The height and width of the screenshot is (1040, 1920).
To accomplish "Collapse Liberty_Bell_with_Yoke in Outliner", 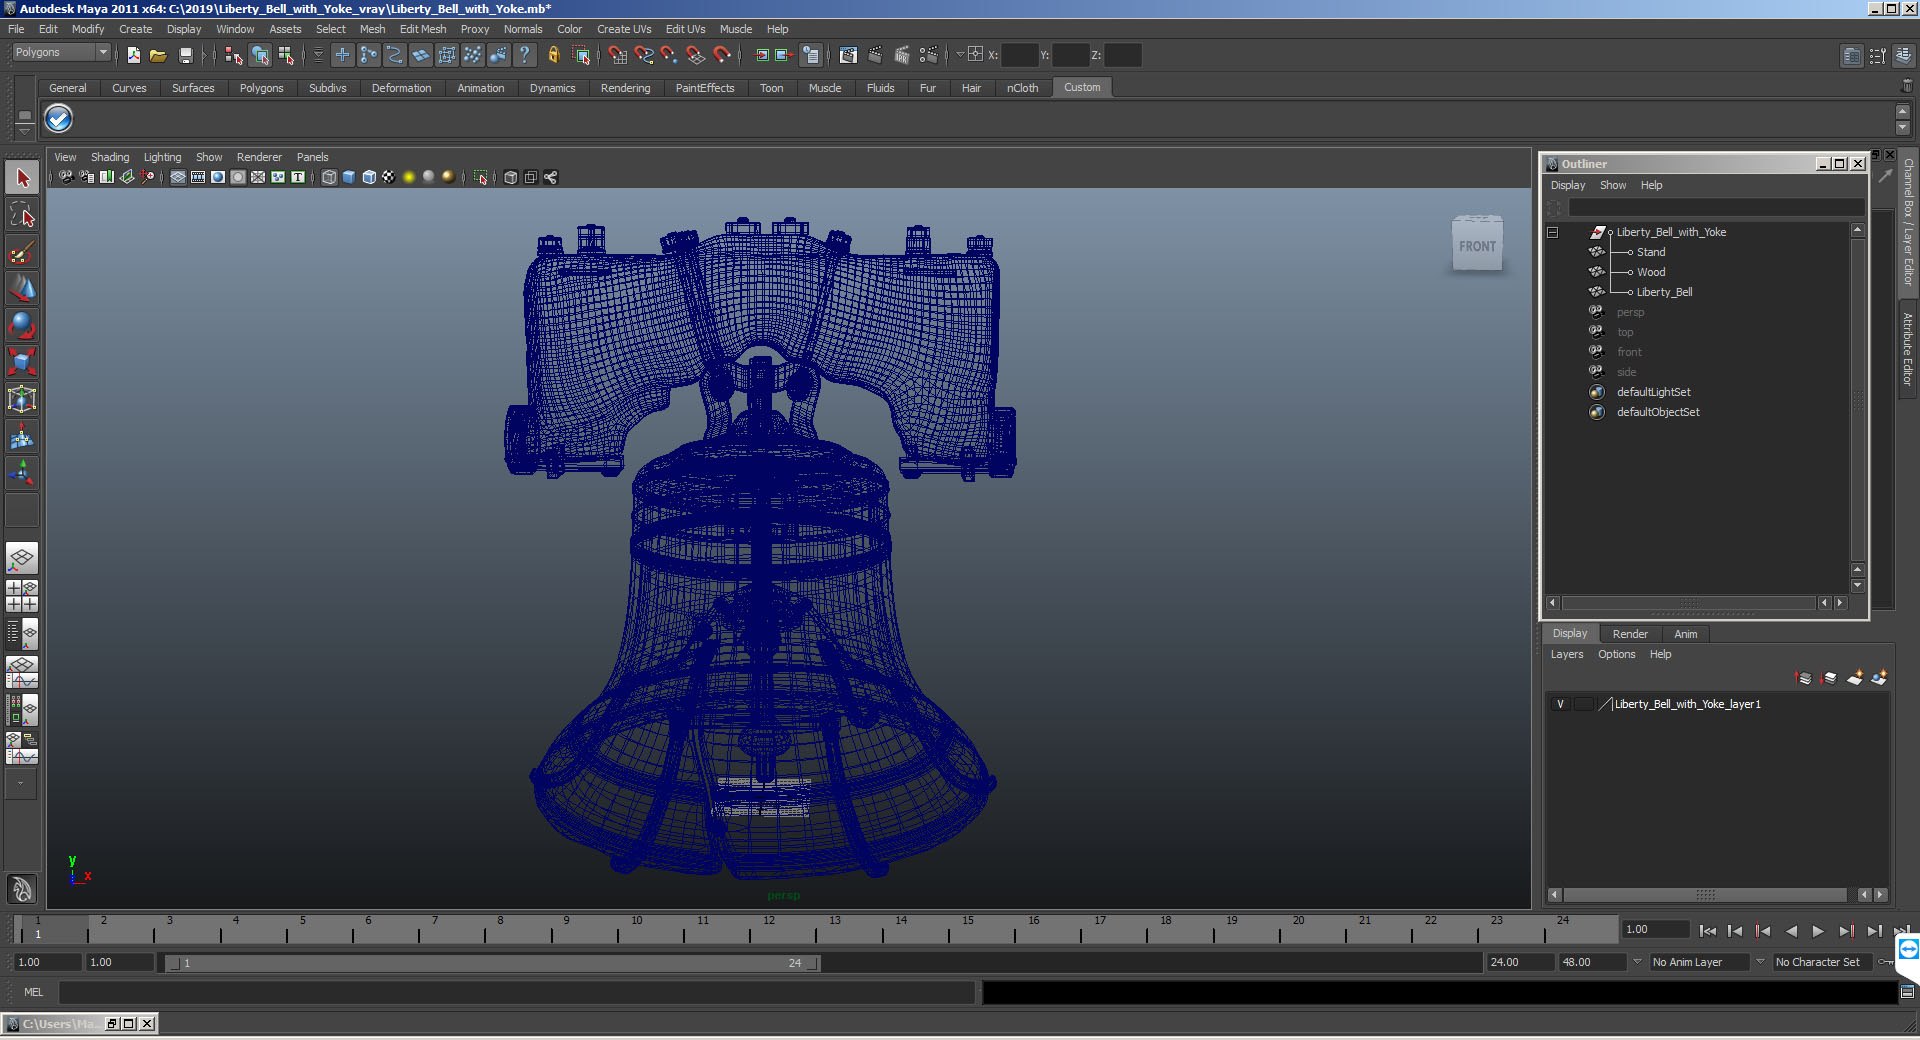I will [1553, 232].
